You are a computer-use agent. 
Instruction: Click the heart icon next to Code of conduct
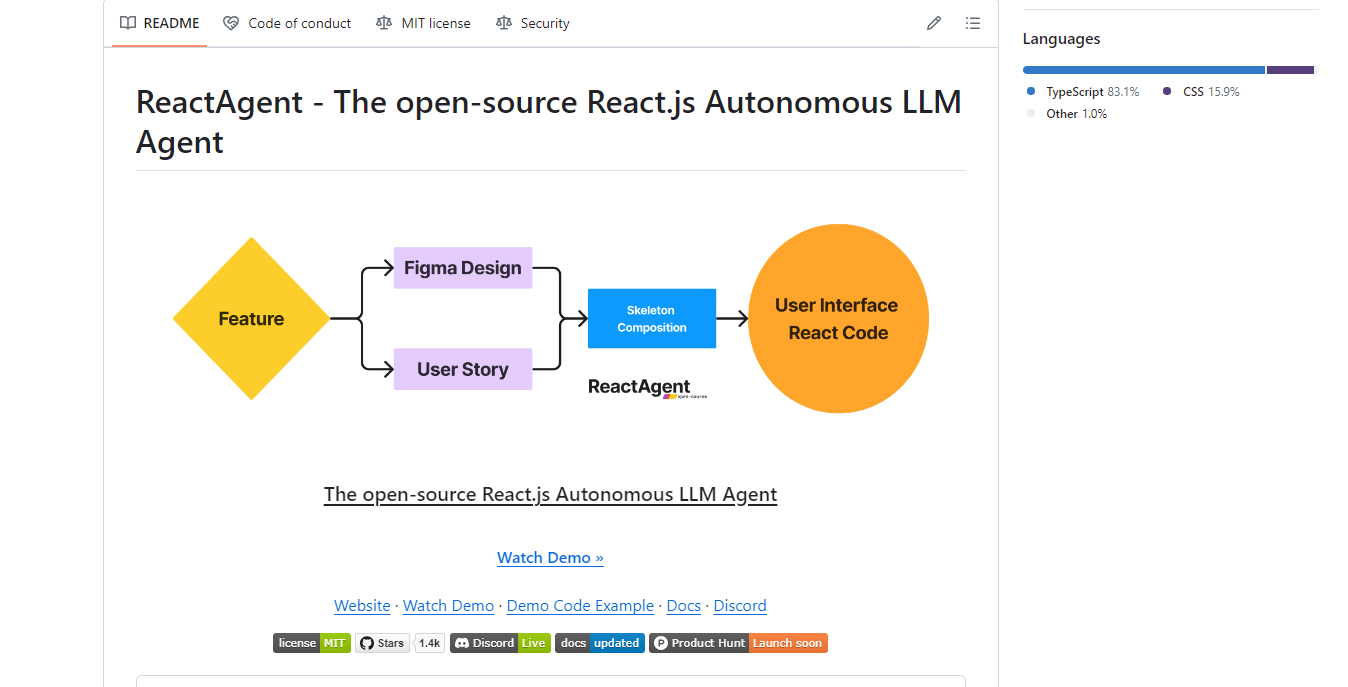(x=231, y=22)
